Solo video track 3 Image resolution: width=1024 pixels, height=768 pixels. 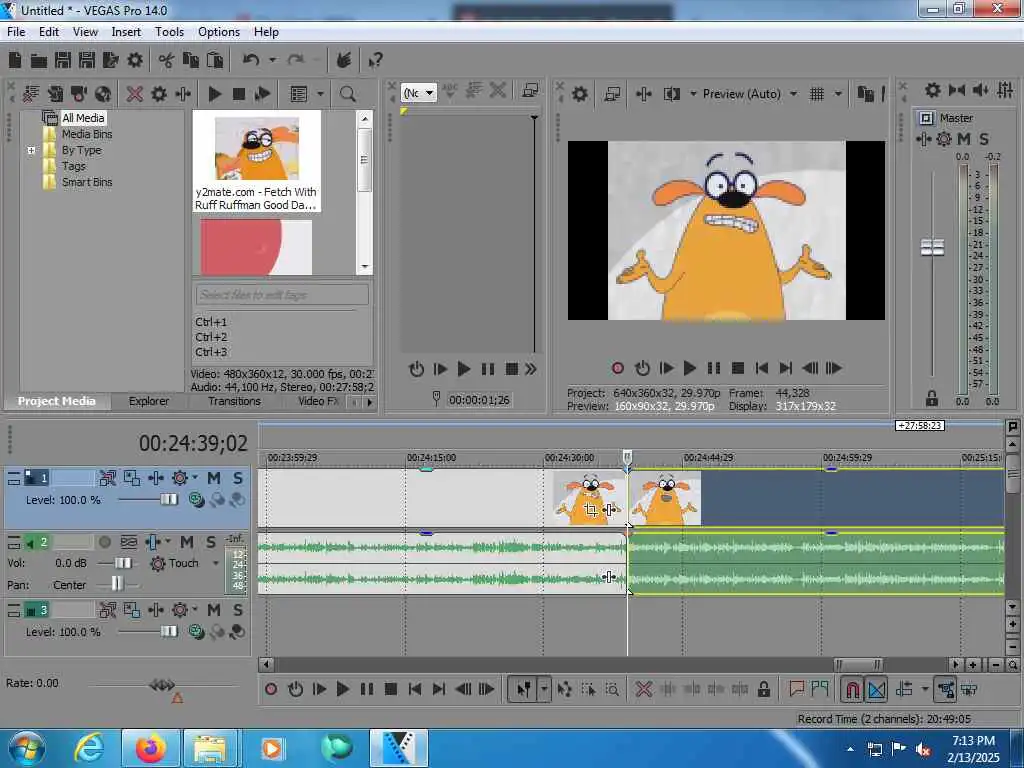coord(238,610)
